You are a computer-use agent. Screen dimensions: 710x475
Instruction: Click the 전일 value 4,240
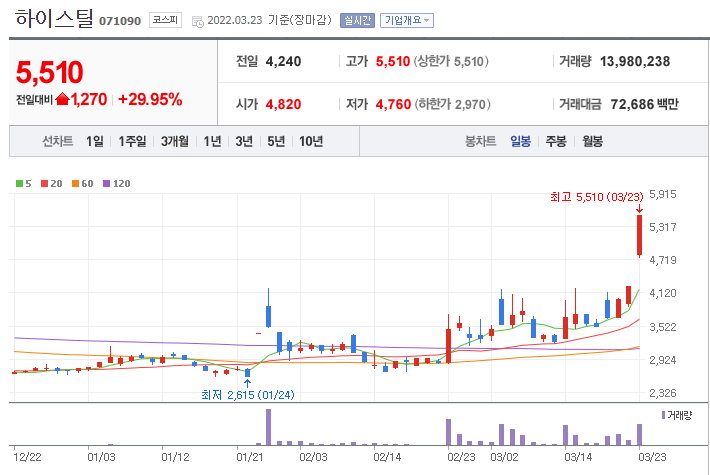283,61
